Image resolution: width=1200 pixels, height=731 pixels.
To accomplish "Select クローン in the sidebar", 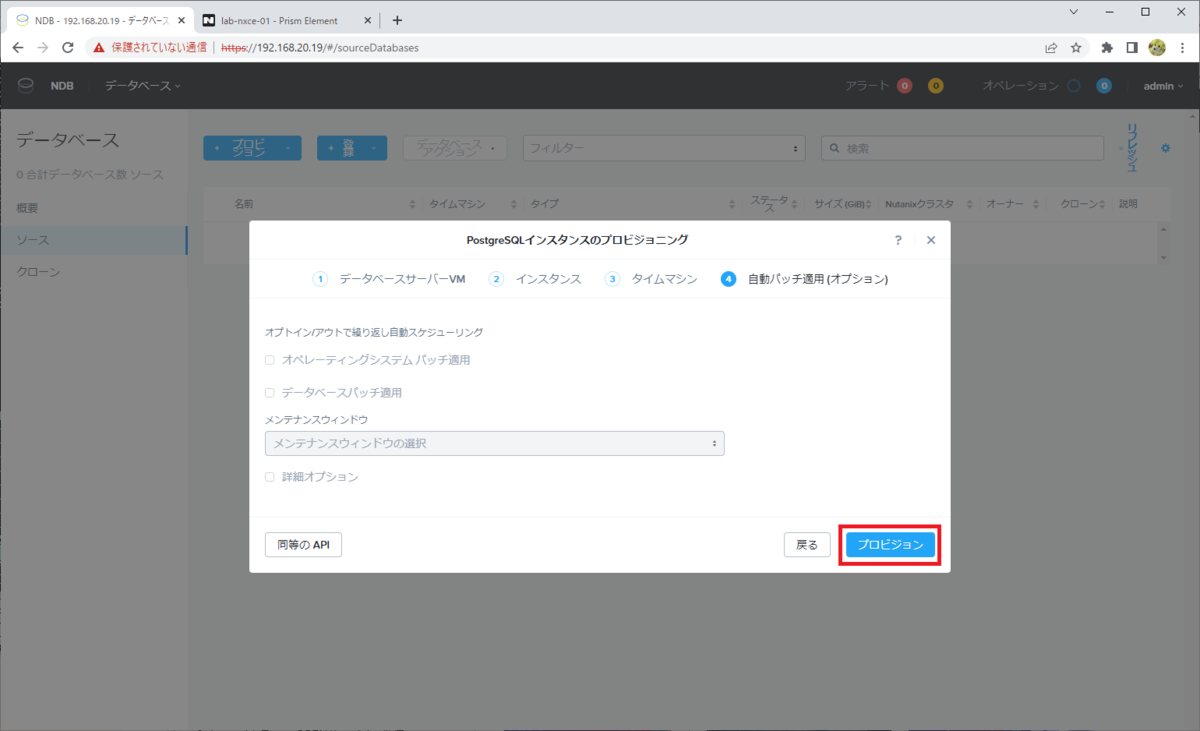I will point(93,272).
